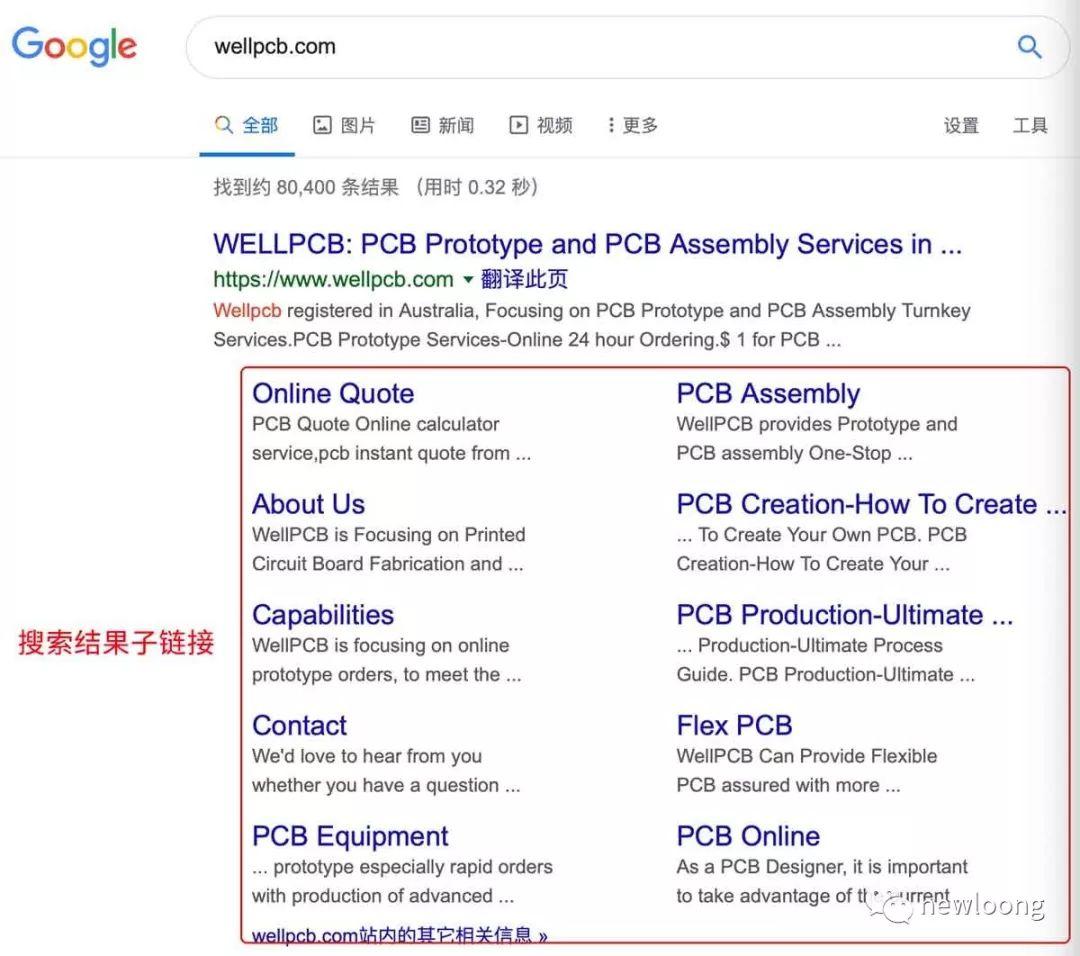Select the 图片 images tab icon
This screenshot has width=1080, height=956.
pos(322,125)
